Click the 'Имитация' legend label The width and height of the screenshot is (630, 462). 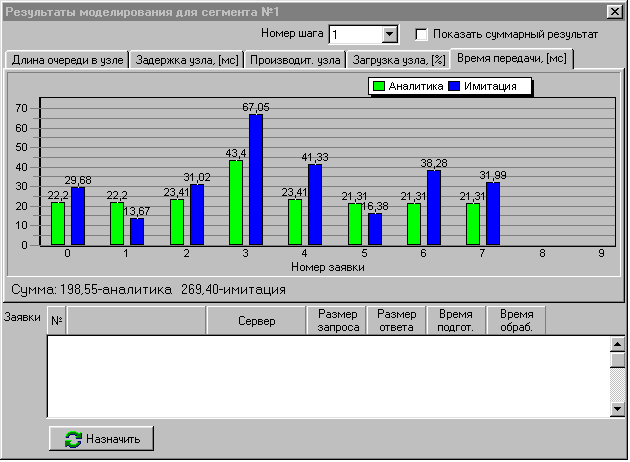tap(490, 86)
